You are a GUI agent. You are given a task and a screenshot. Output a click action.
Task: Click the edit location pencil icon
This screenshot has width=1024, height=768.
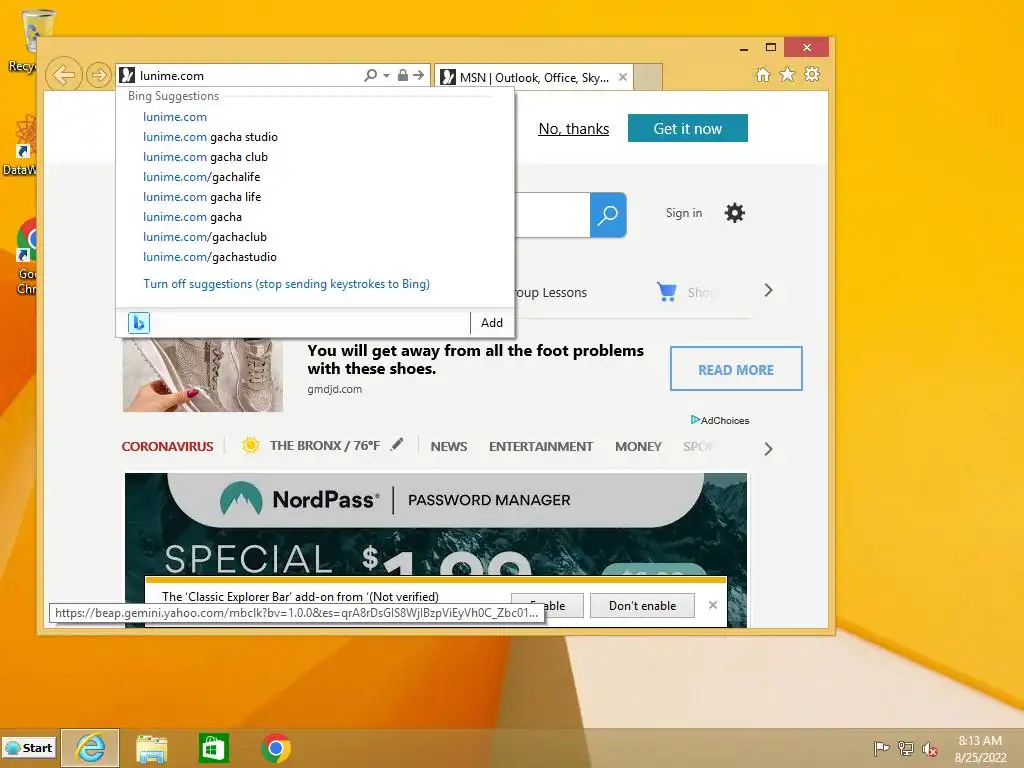[x=396, y=445]
